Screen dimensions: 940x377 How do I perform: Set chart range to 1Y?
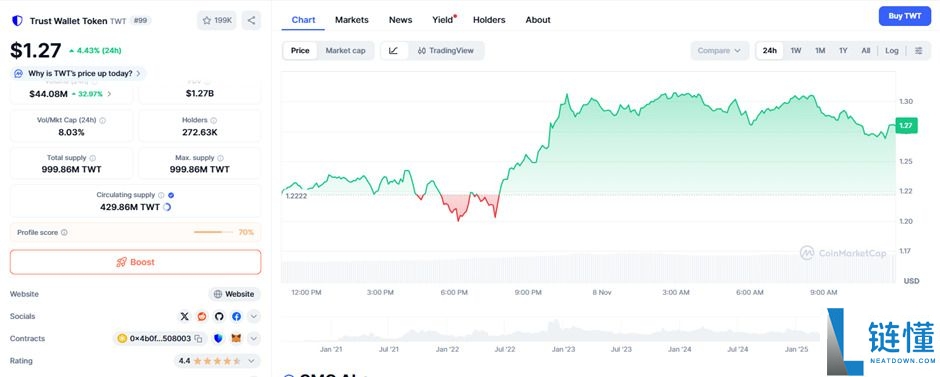click(843, 51)
